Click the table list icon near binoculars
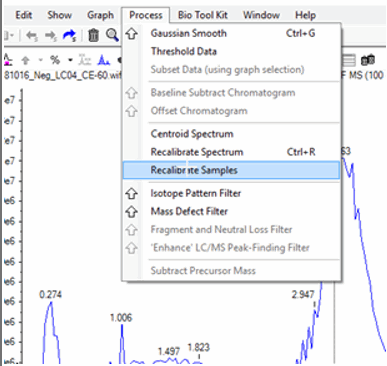Screen dimensions: 387x366 (349, 60)
